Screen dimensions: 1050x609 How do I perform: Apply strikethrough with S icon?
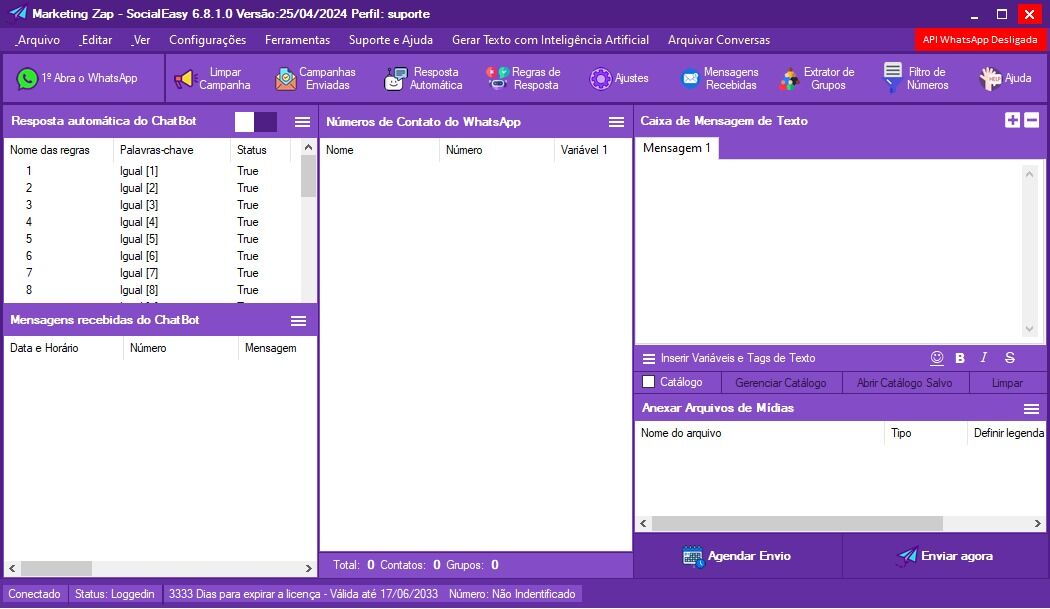tap(1009, 358)
